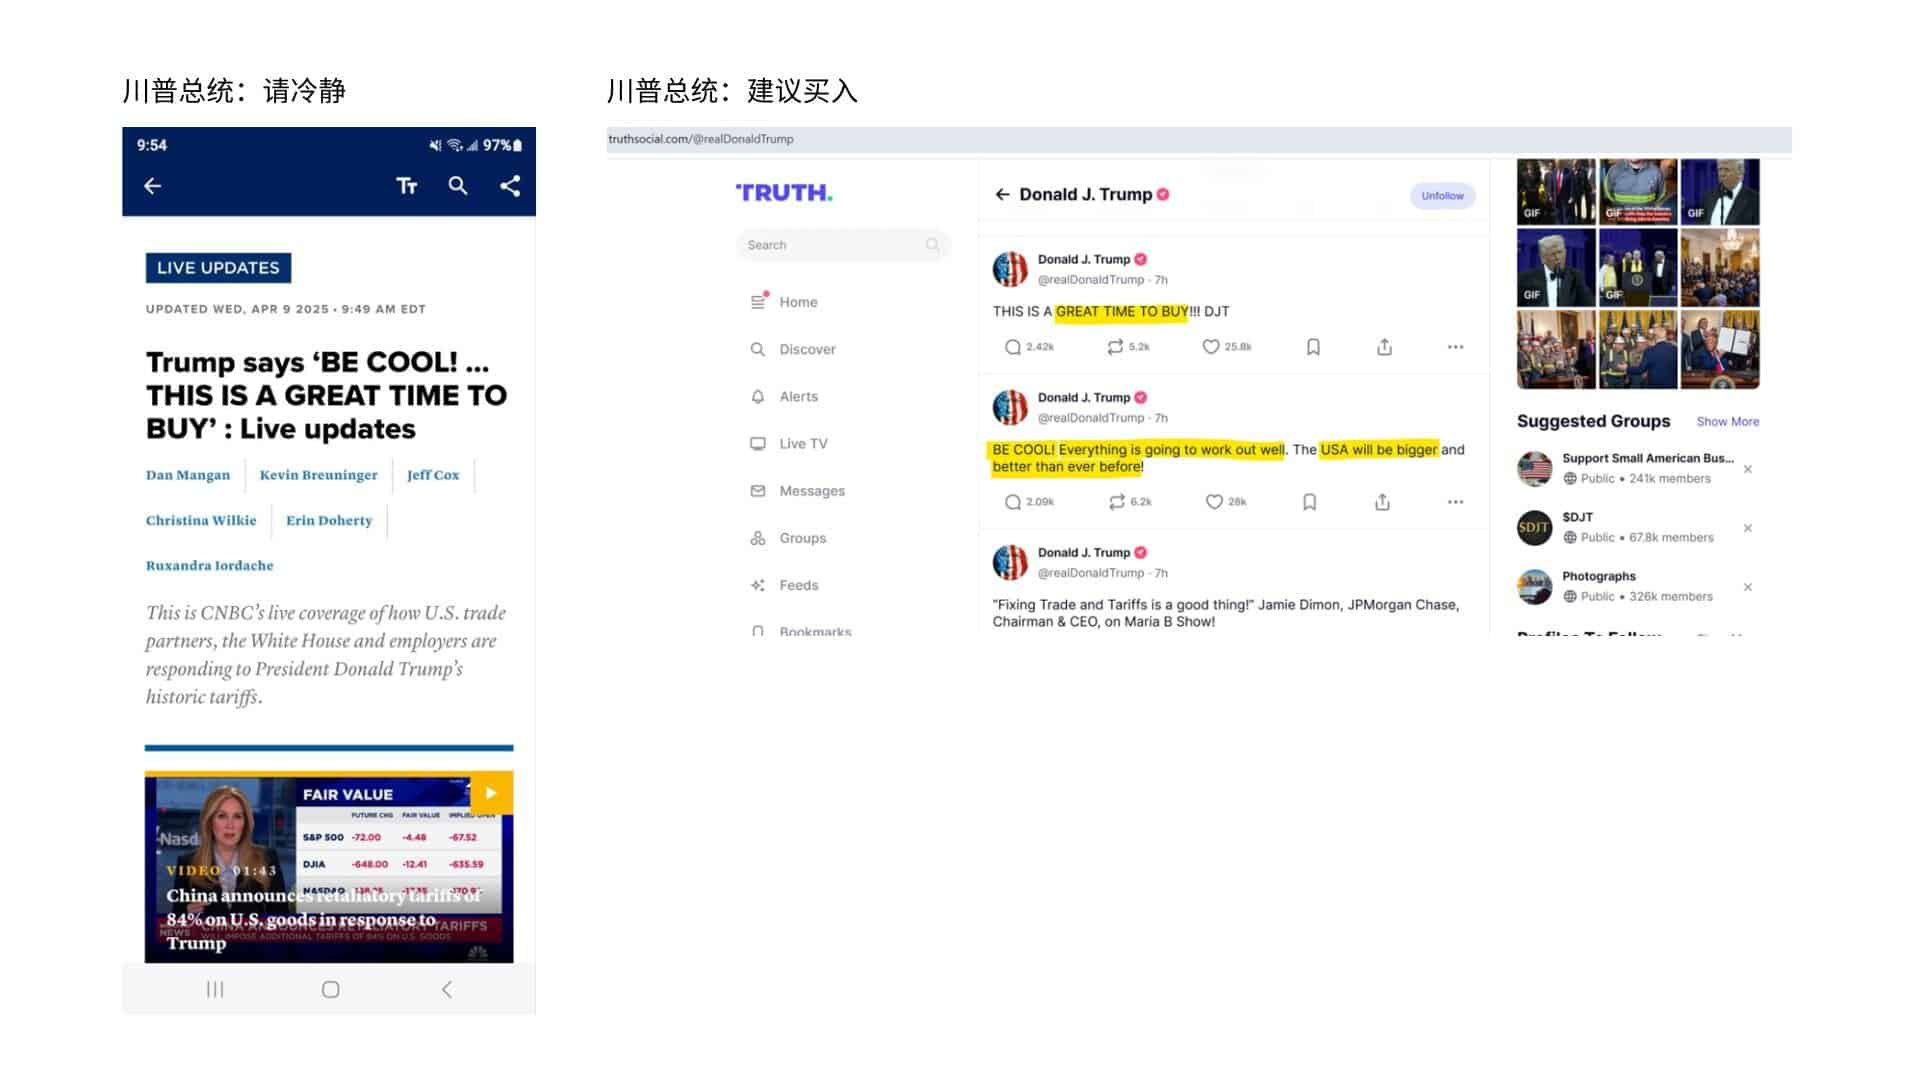Tap the share icon in the CNBC header
The image size is (1920, 1080).
coord(510,186)
